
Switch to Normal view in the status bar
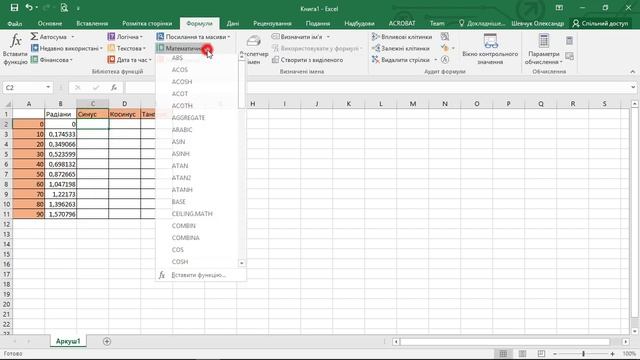tap(503, 353)
